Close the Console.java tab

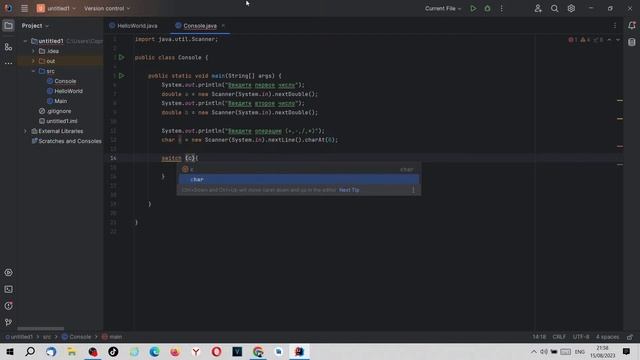tap(223, 26)
